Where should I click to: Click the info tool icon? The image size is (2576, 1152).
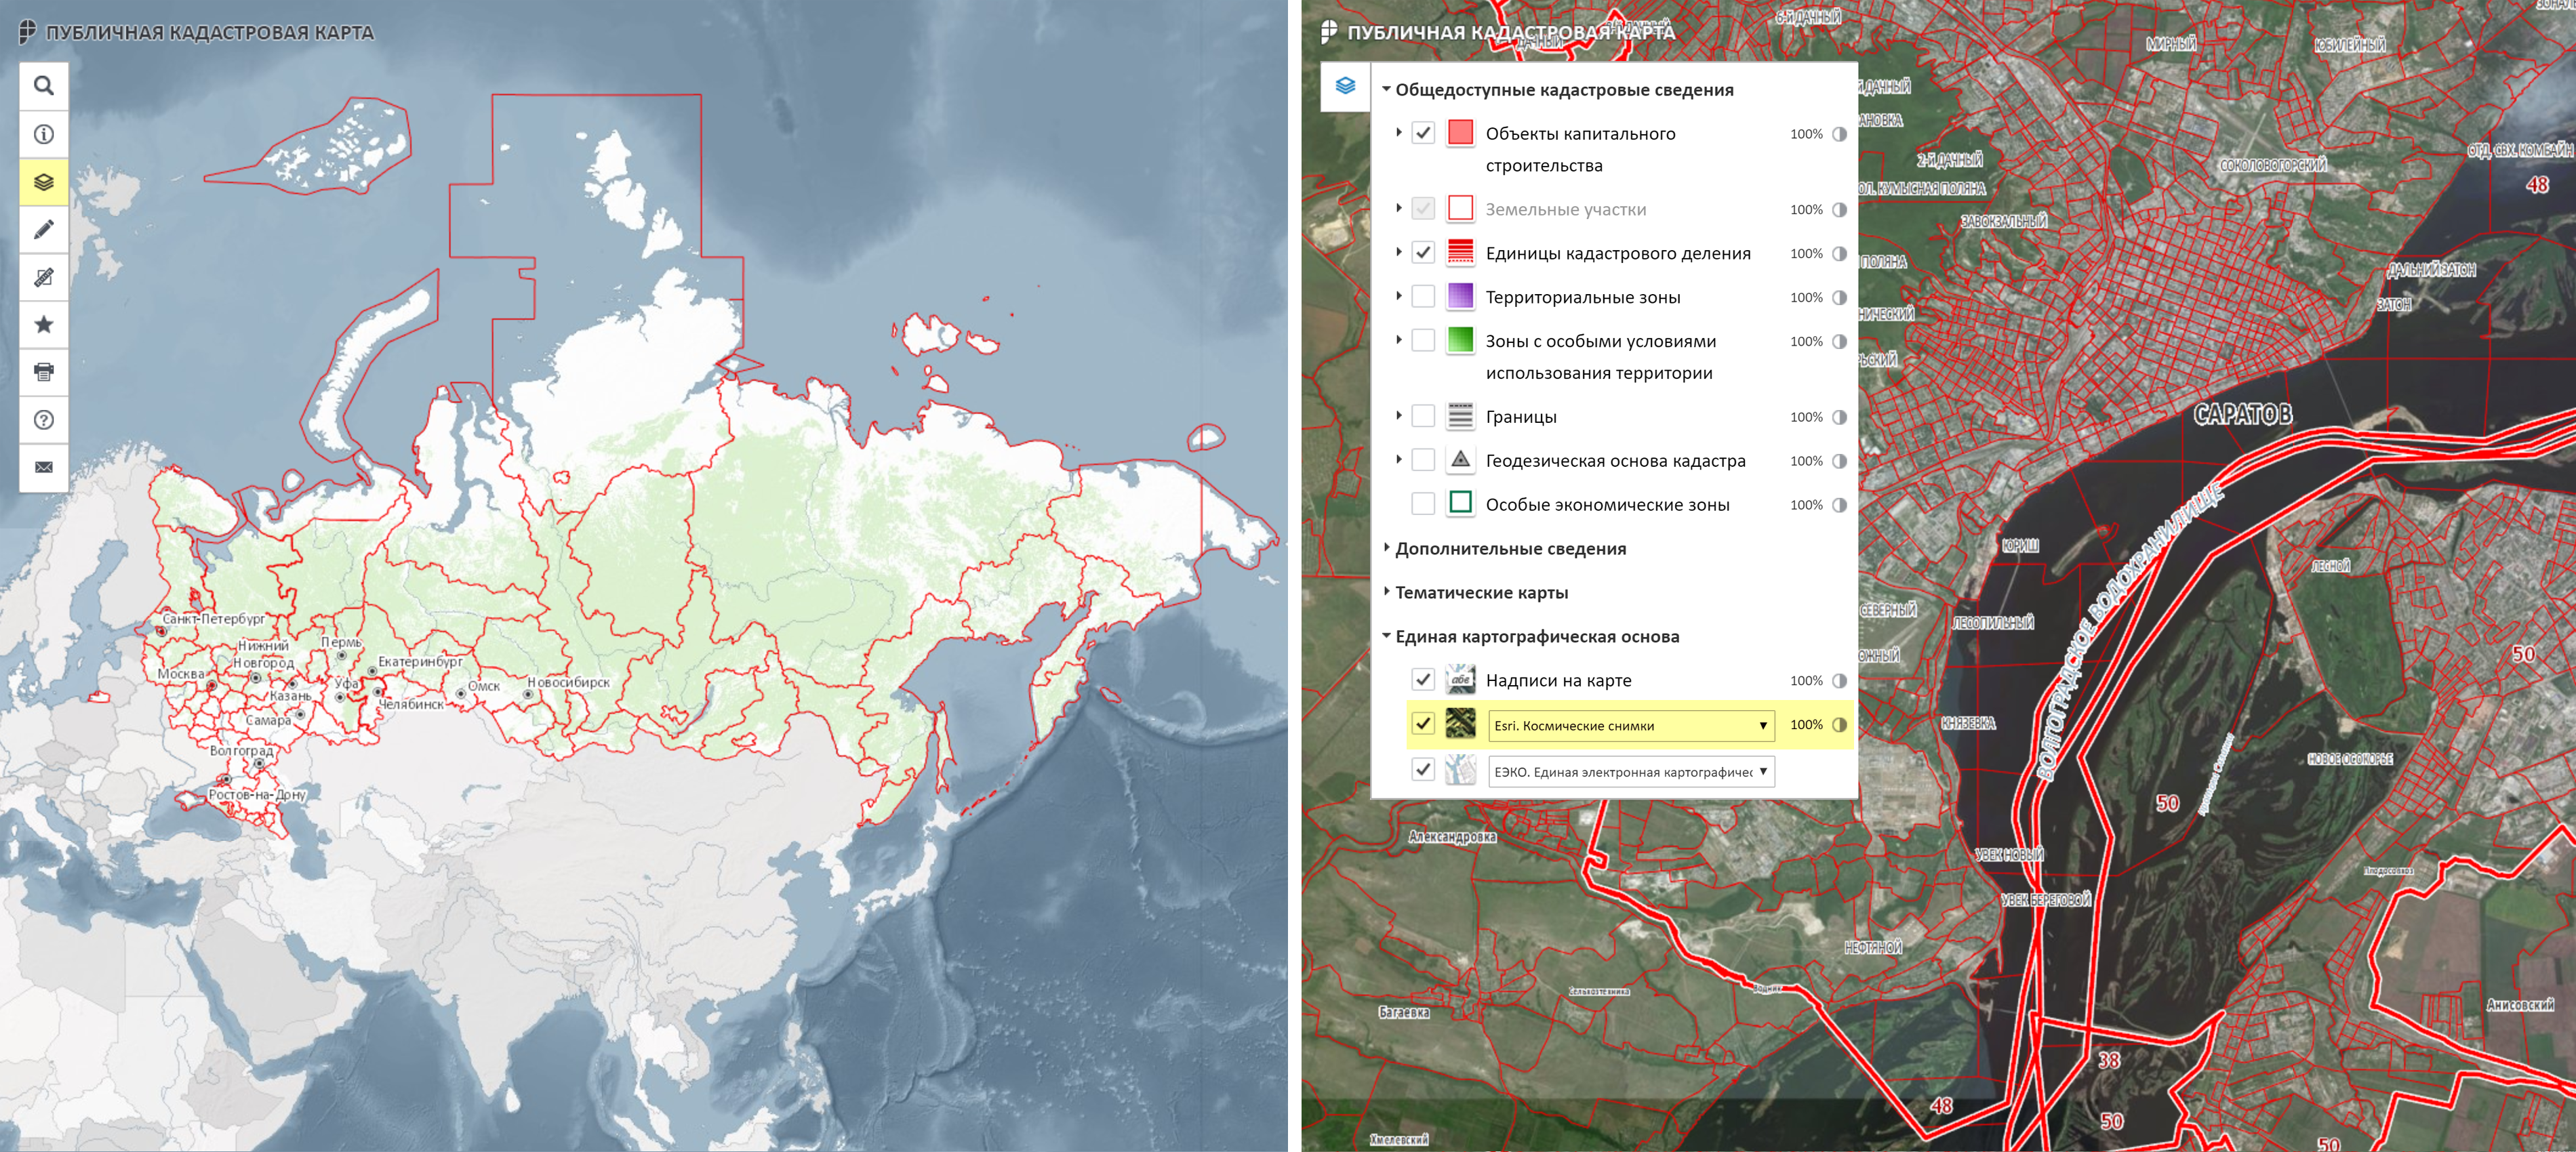(44, 134)
